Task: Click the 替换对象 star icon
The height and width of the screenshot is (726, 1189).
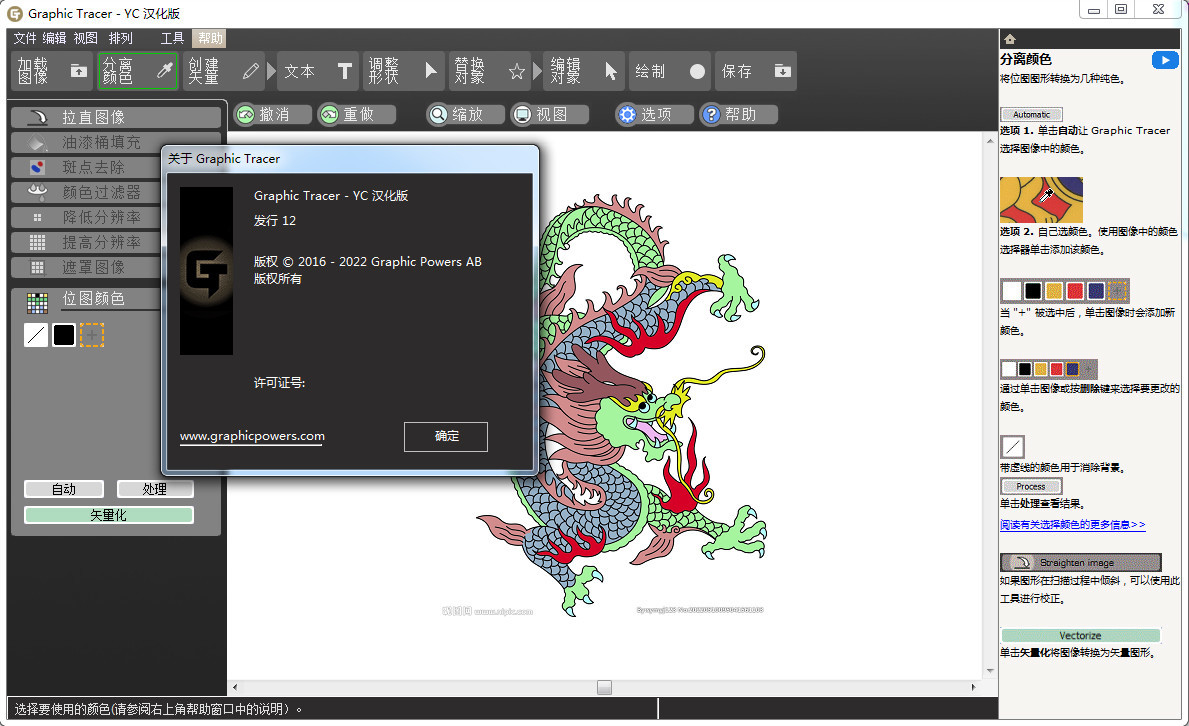Action: tap(517, 71)
